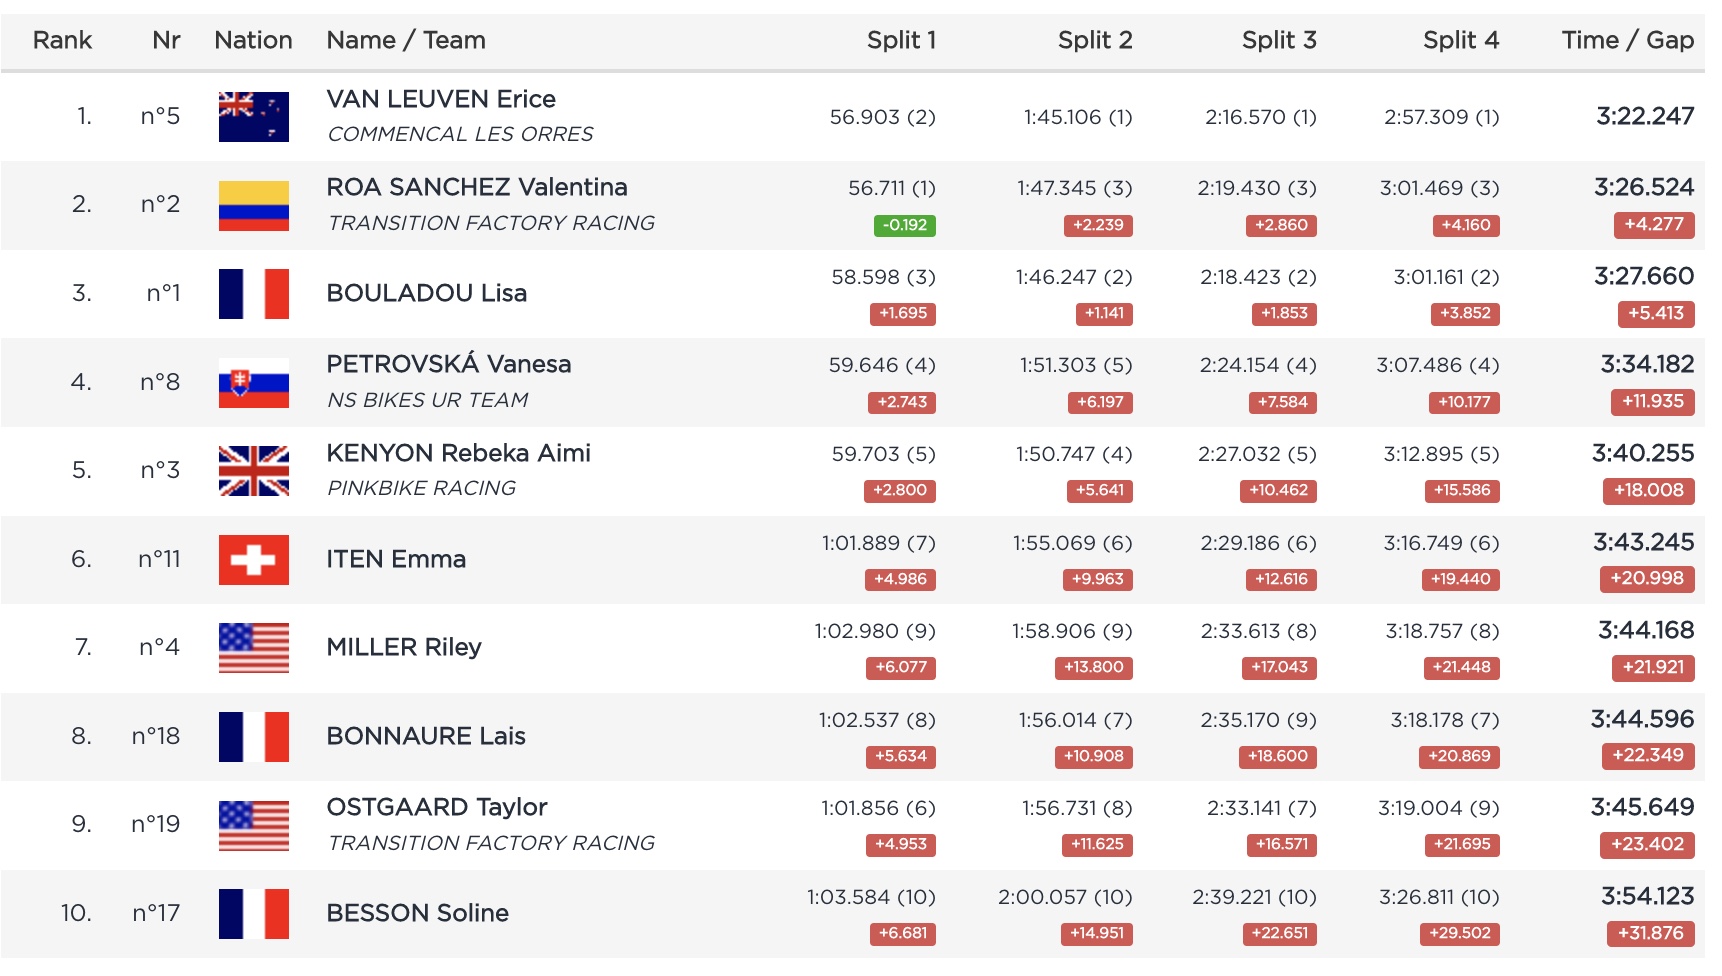1722x976 pixels.
Task: Click the winning time 3:22.247
Action: (x=1644, y=117)
